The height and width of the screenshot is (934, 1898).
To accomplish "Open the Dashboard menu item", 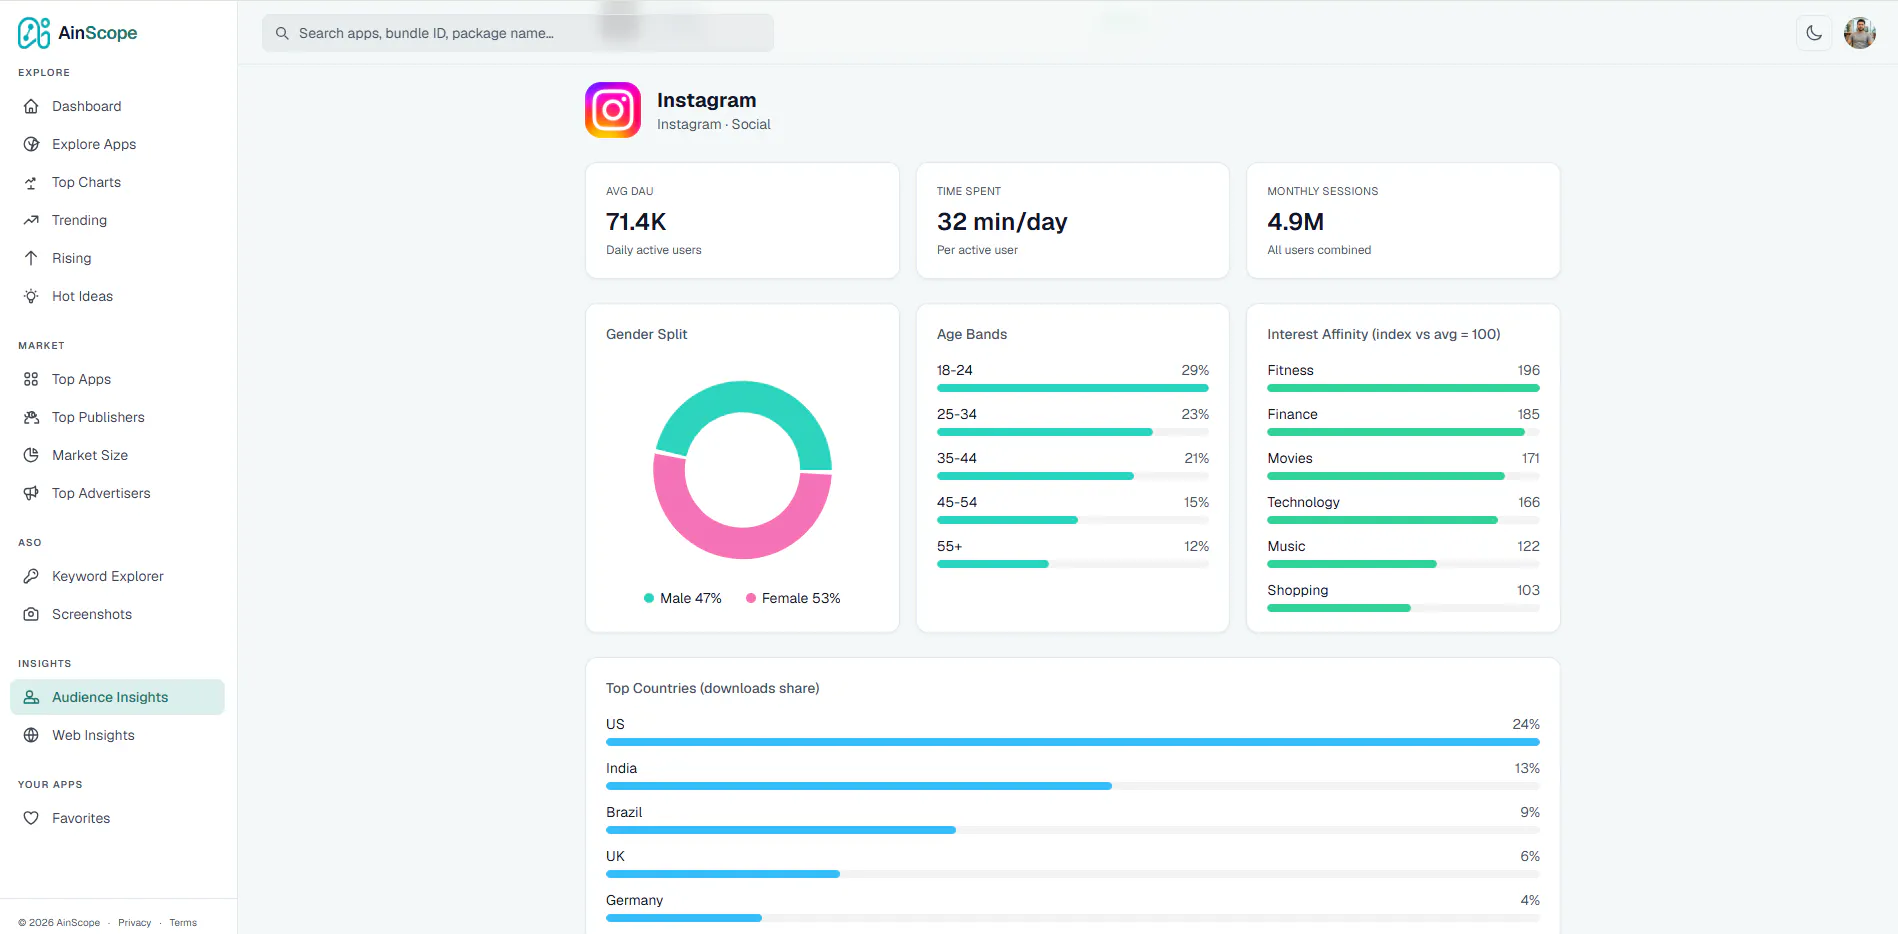I will [118, 106].
